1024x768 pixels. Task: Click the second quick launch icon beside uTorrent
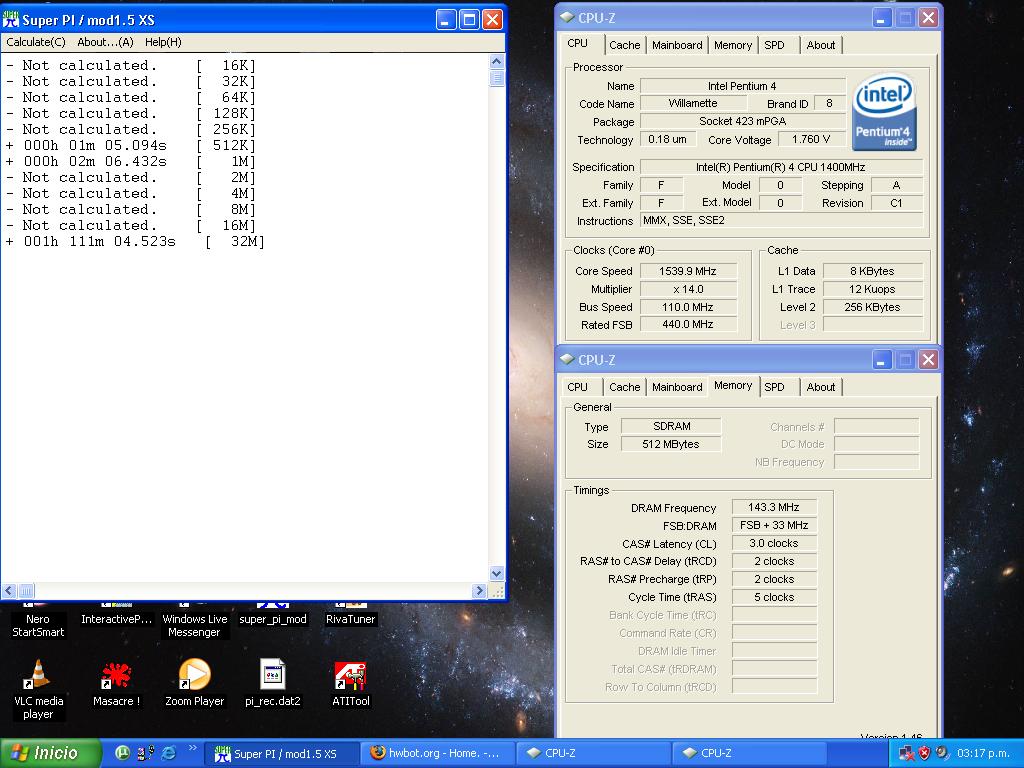(x=146, y=752)
